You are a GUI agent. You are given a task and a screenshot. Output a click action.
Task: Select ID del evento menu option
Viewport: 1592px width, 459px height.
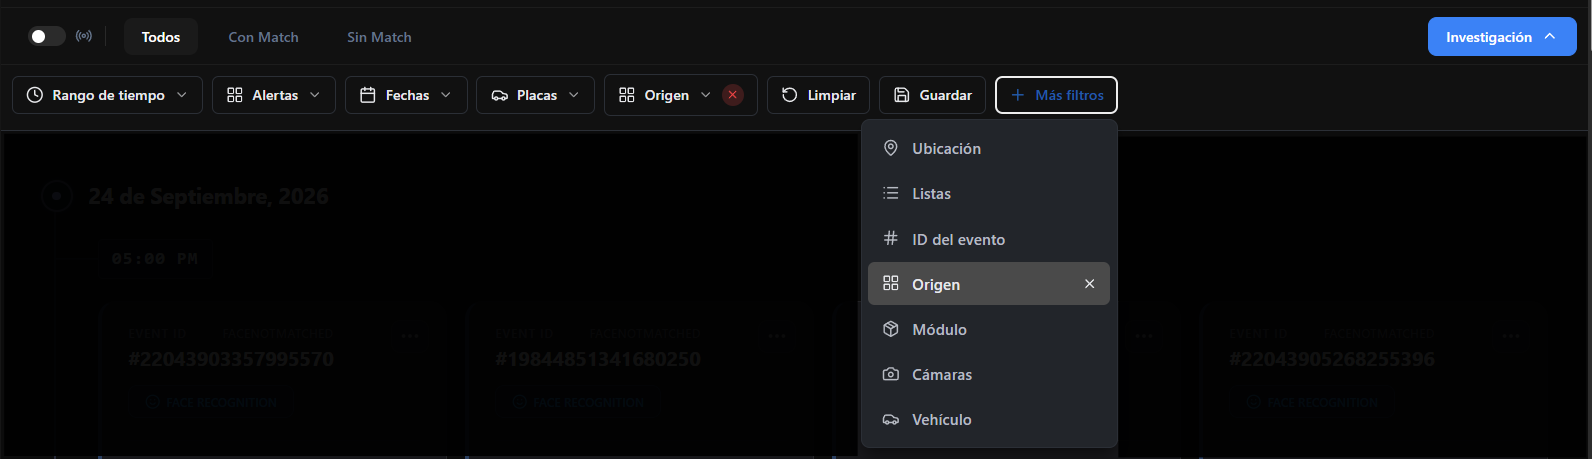tap(989, 239)
